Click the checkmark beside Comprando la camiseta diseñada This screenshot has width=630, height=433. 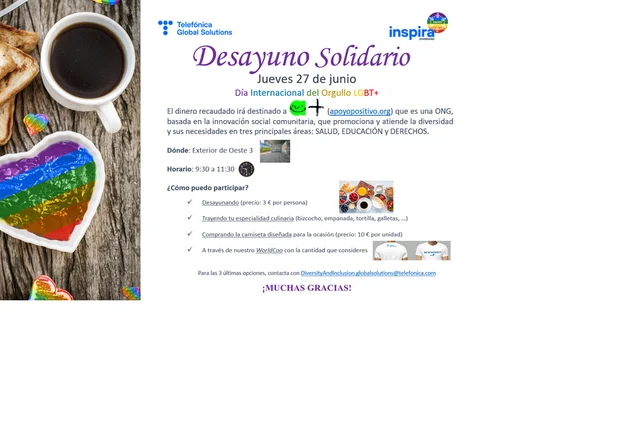(x=189, y=234)
